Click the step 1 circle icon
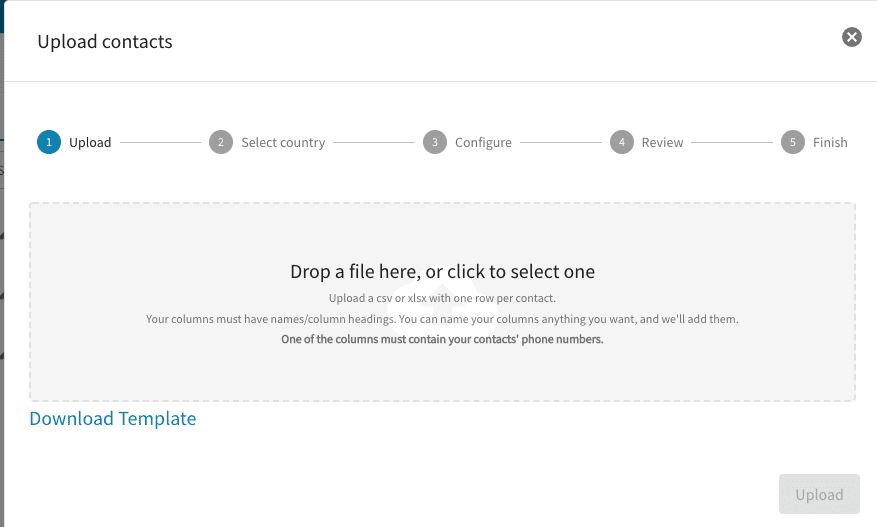877x527 pixels. coord(47,142)
